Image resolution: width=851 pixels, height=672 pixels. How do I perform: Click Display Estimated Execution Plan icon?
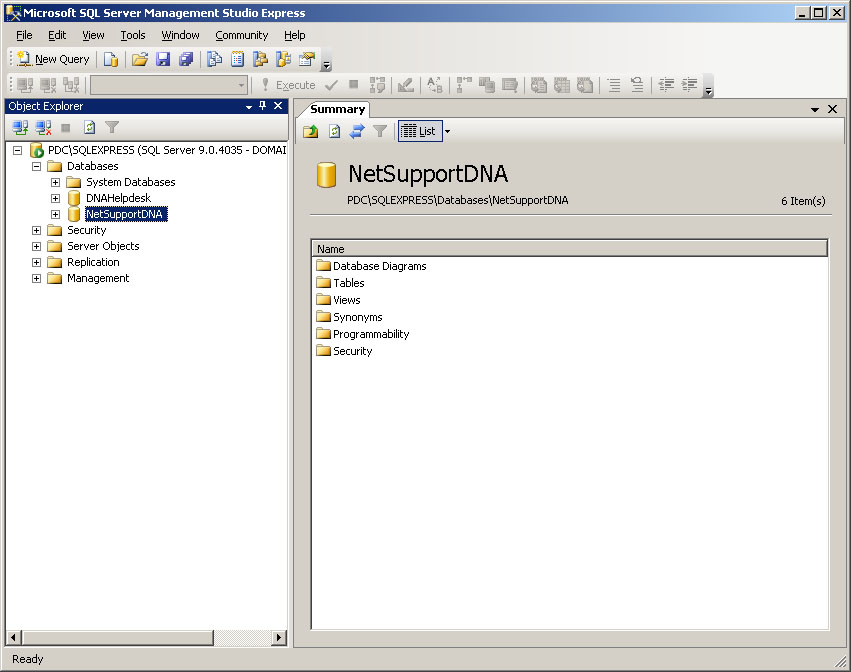377,85
